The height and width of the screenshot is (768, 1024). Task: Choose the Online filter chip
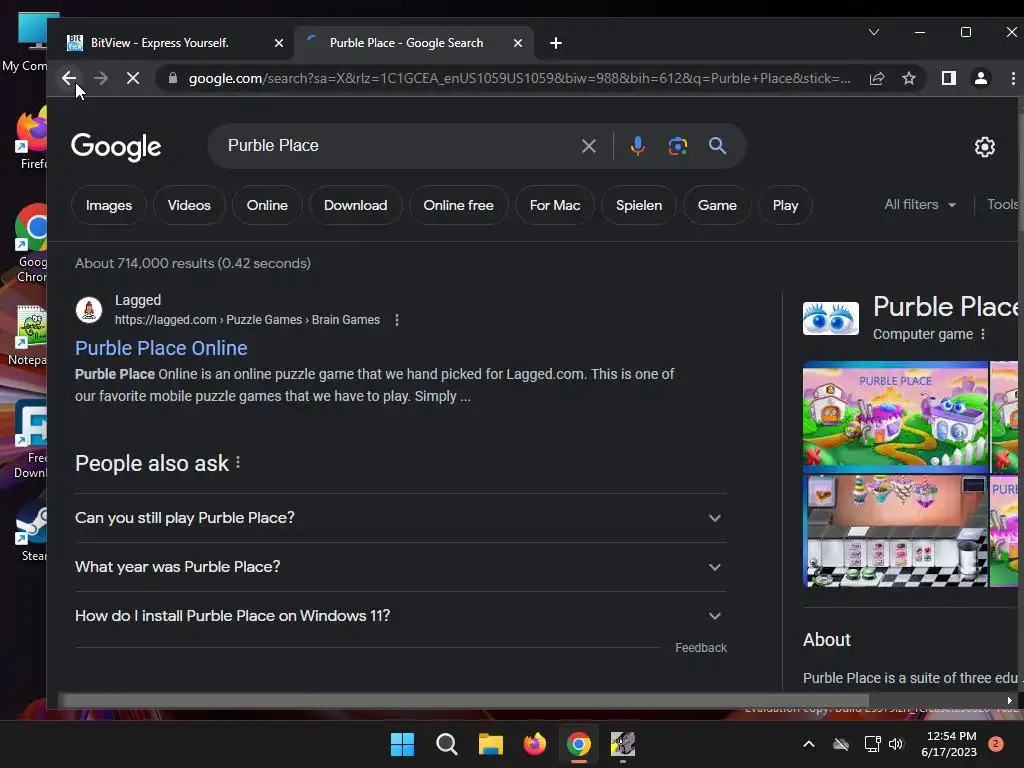click(267, 205)
